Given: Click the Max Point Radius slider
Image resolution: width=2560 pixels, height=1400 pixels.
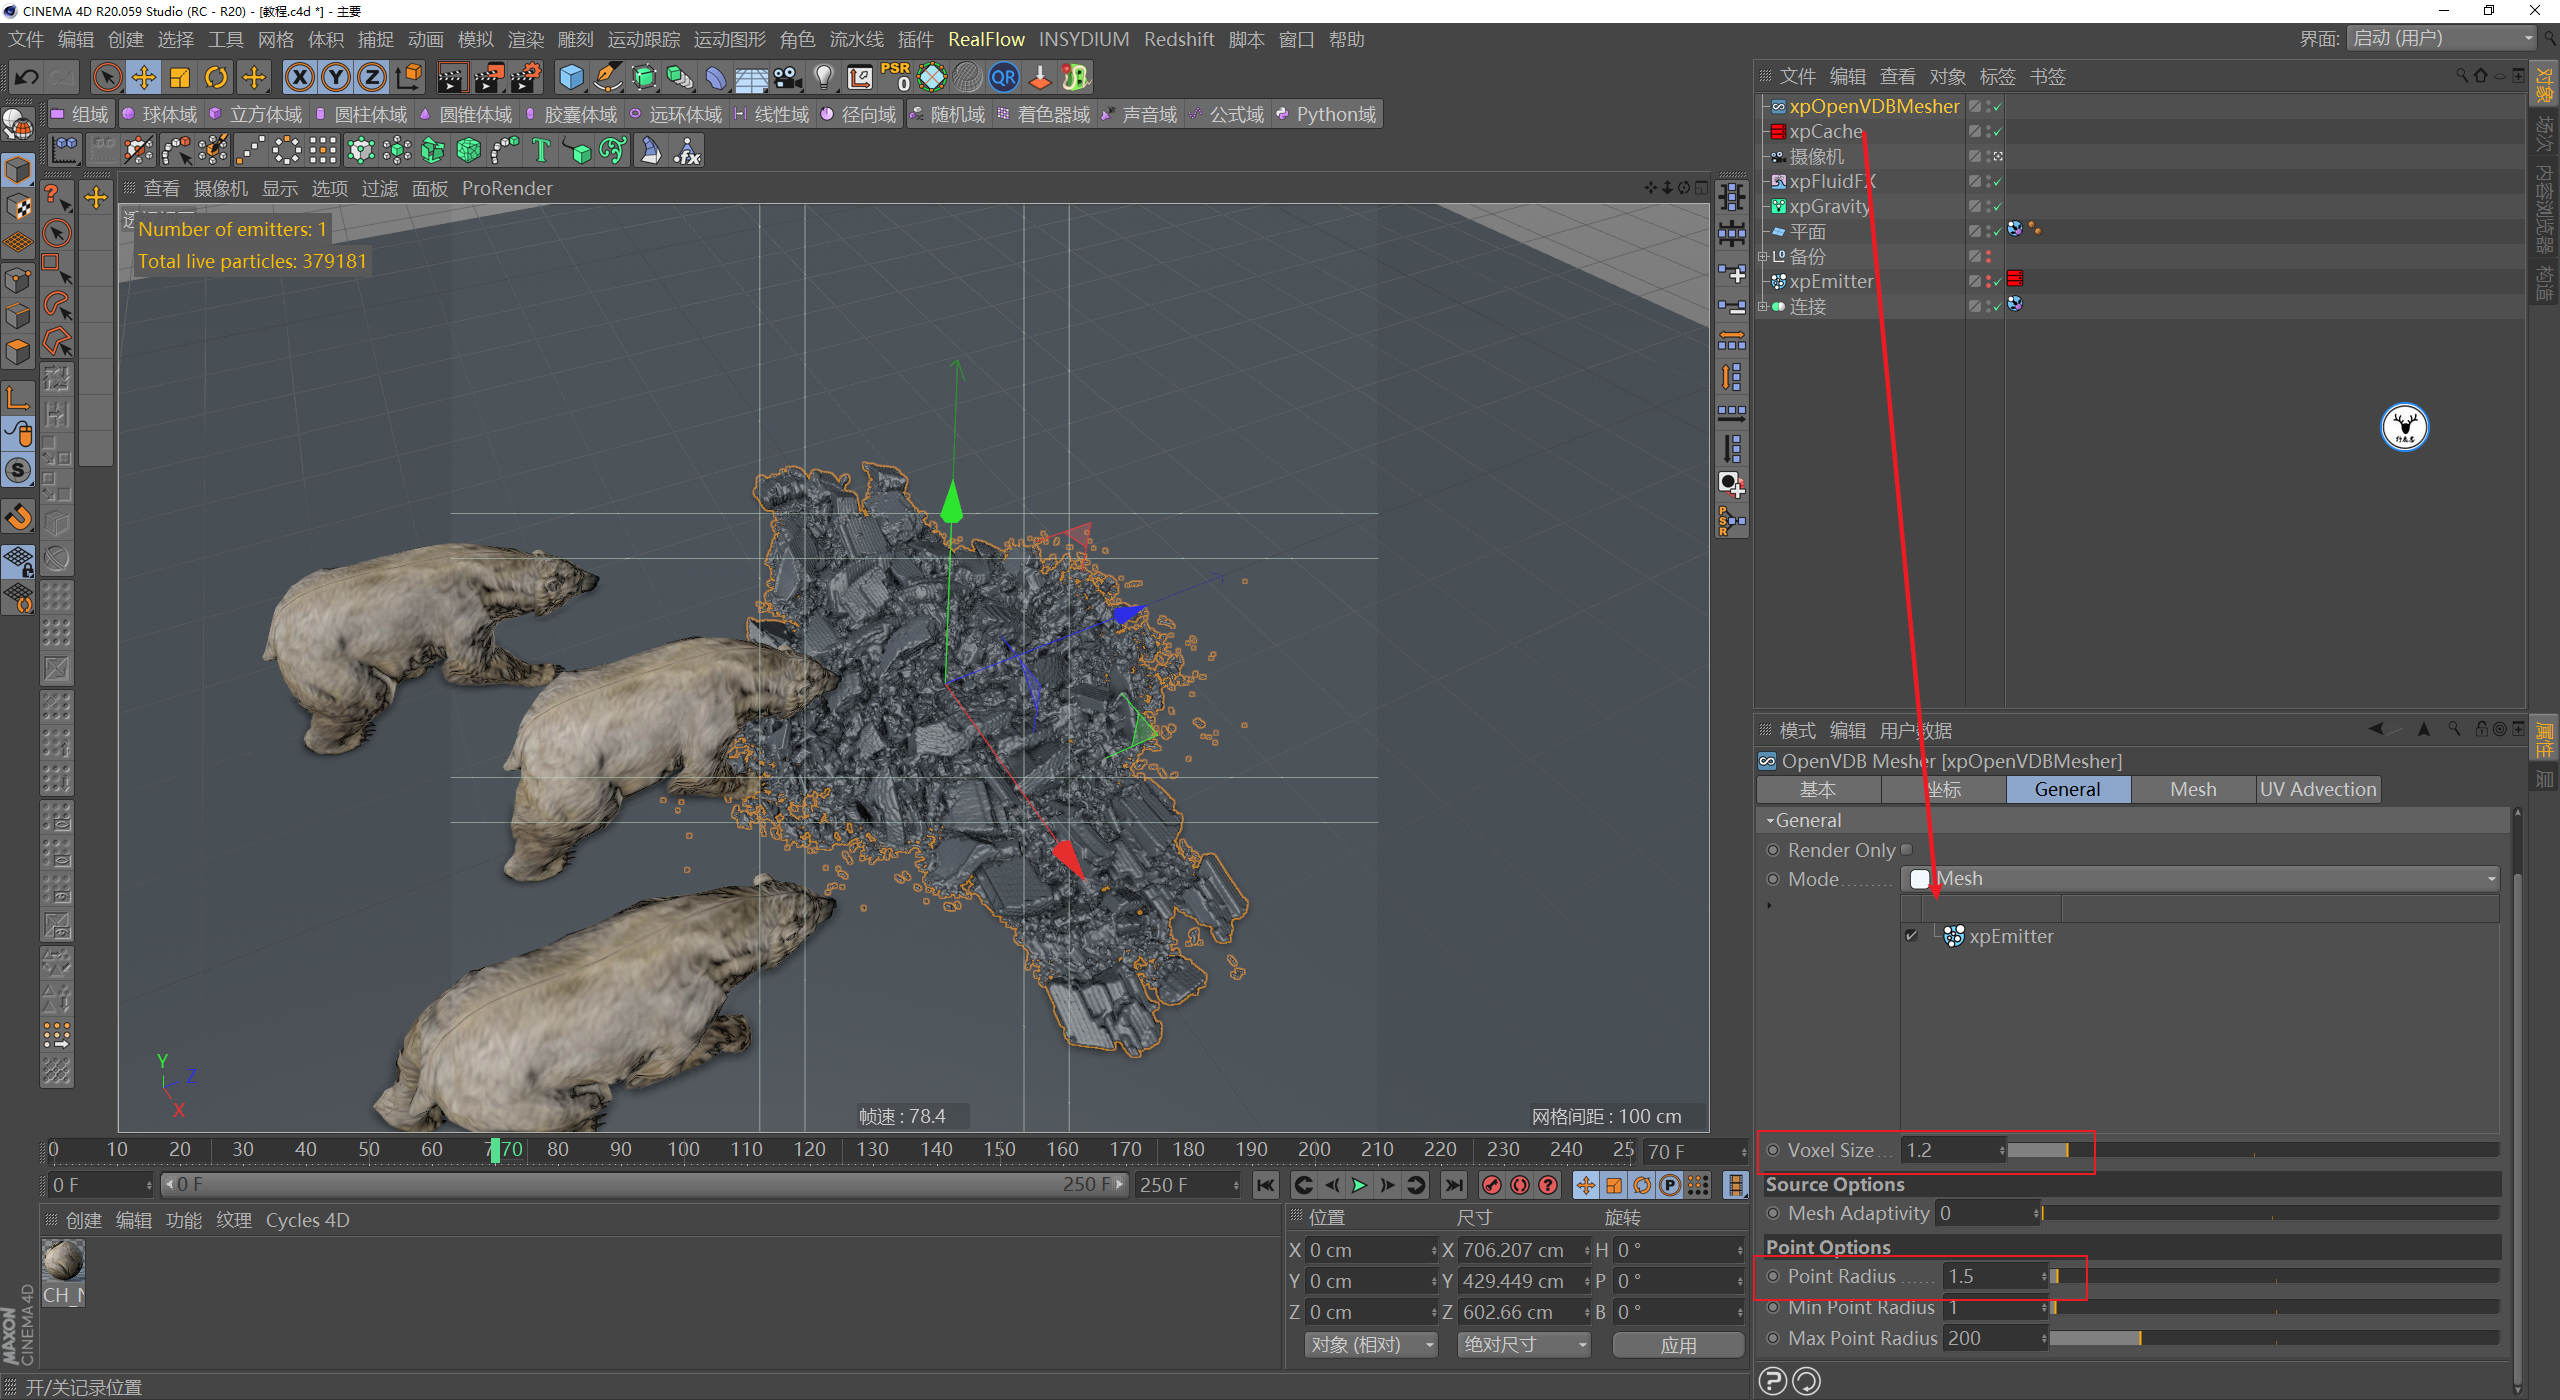Looking at the screenshot, I should (x=2270, y=1339).
